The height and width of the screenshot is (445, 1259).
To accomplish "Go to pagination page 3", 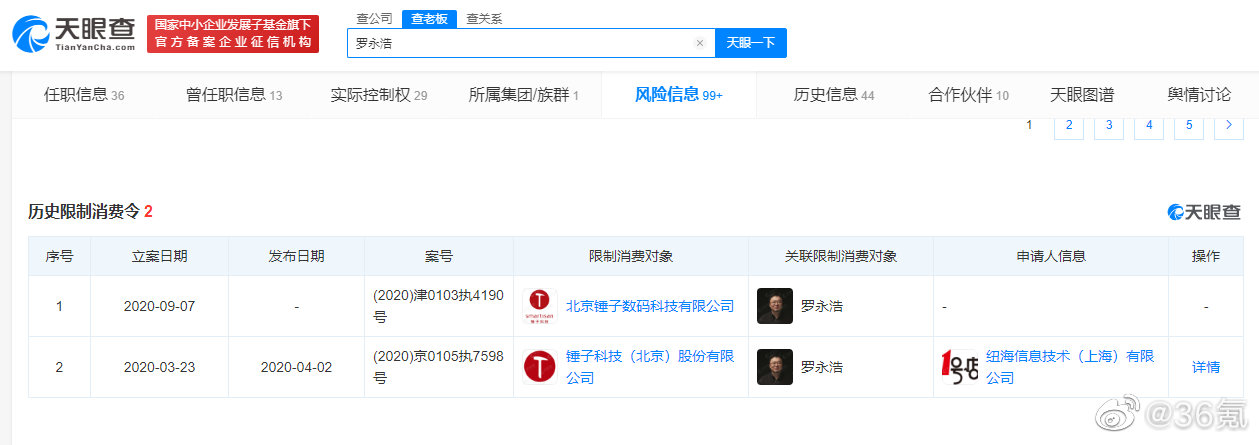I will coord(1109,125).
